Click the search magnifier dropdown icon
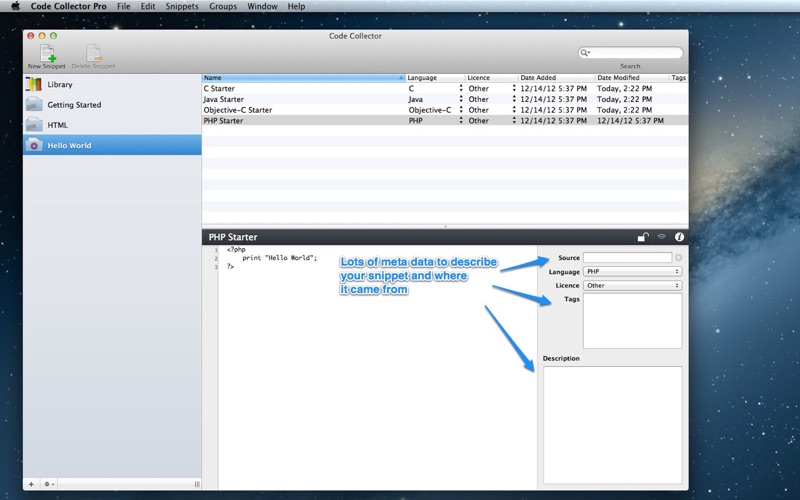The width and height of the screenshot is (800, 500). click(x=585, y=53)
